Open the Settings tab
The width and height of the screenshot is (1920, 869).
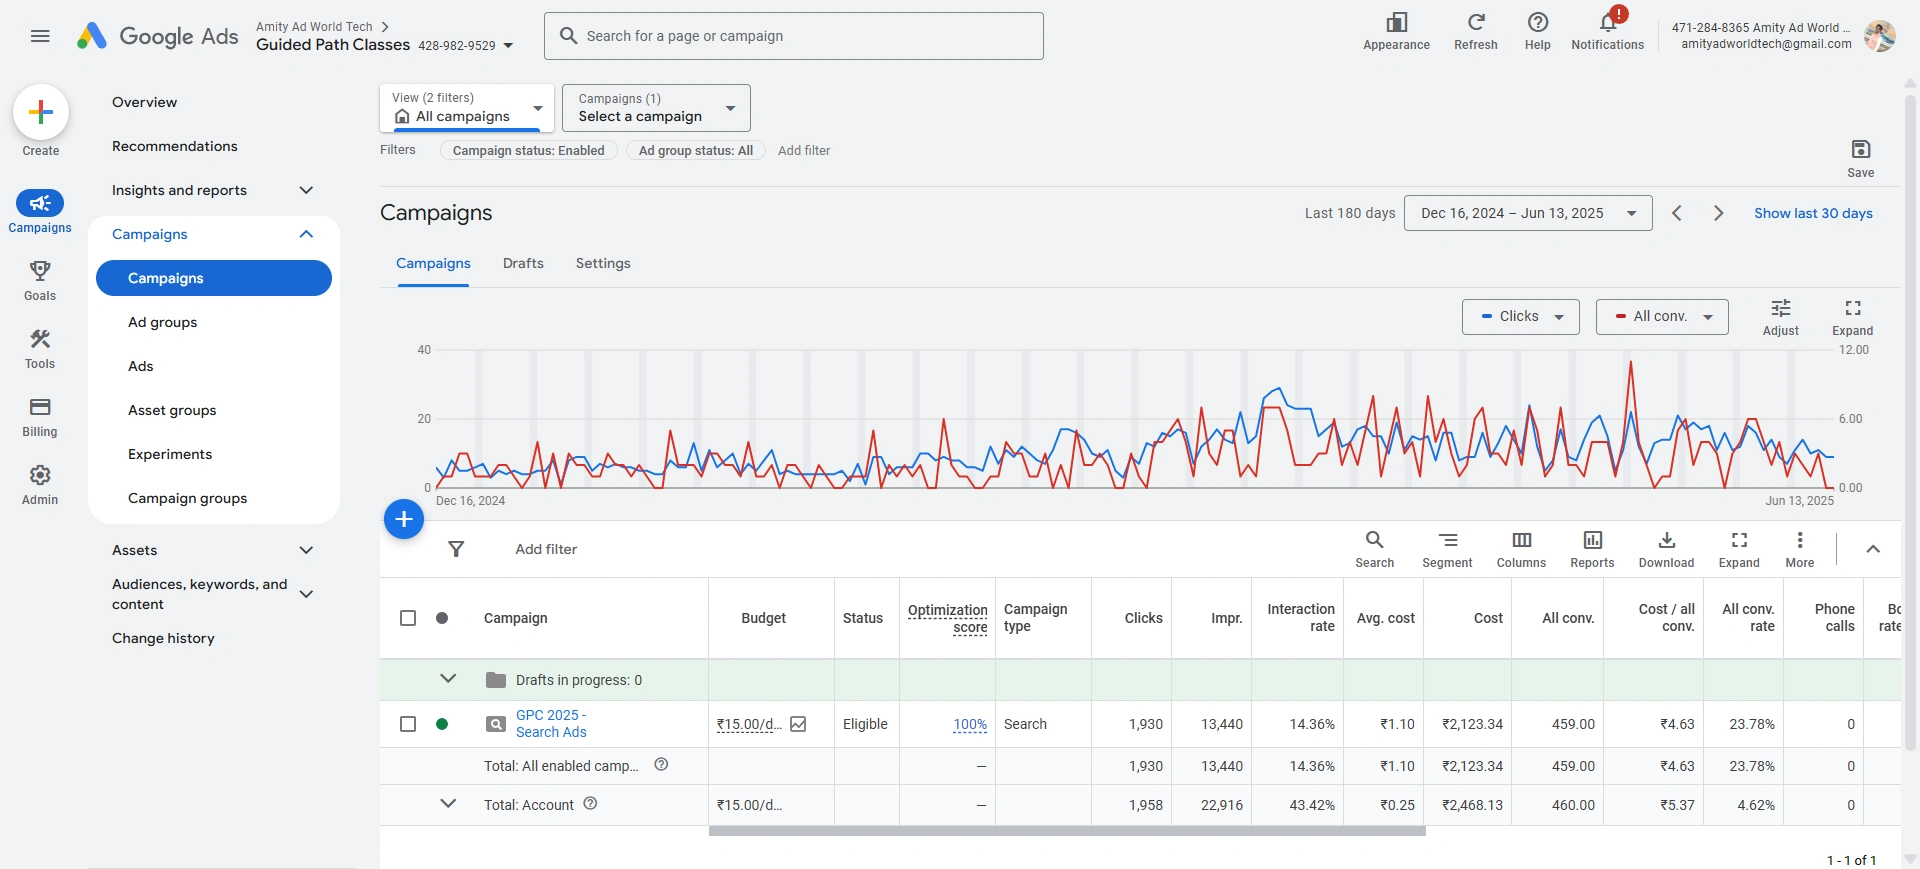click(603, 264)
